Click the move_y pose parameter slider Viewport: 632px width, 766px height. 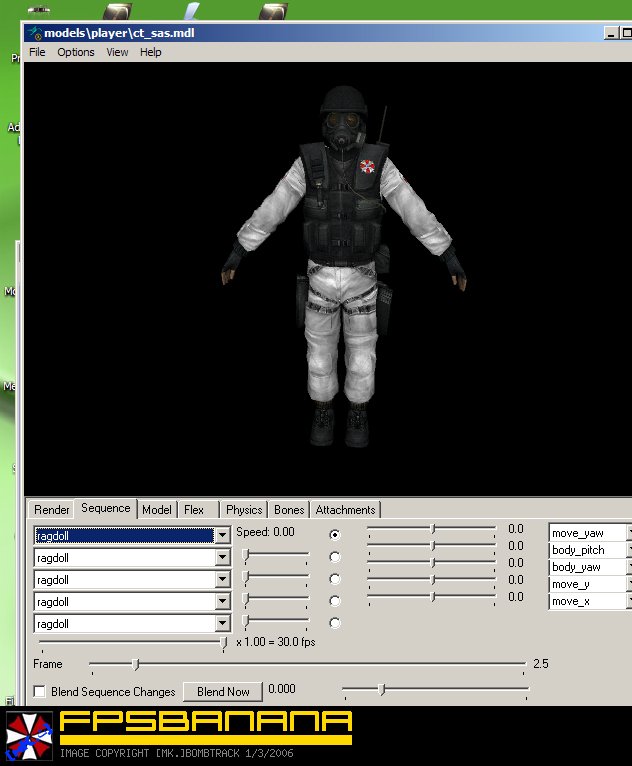(432, 580)
